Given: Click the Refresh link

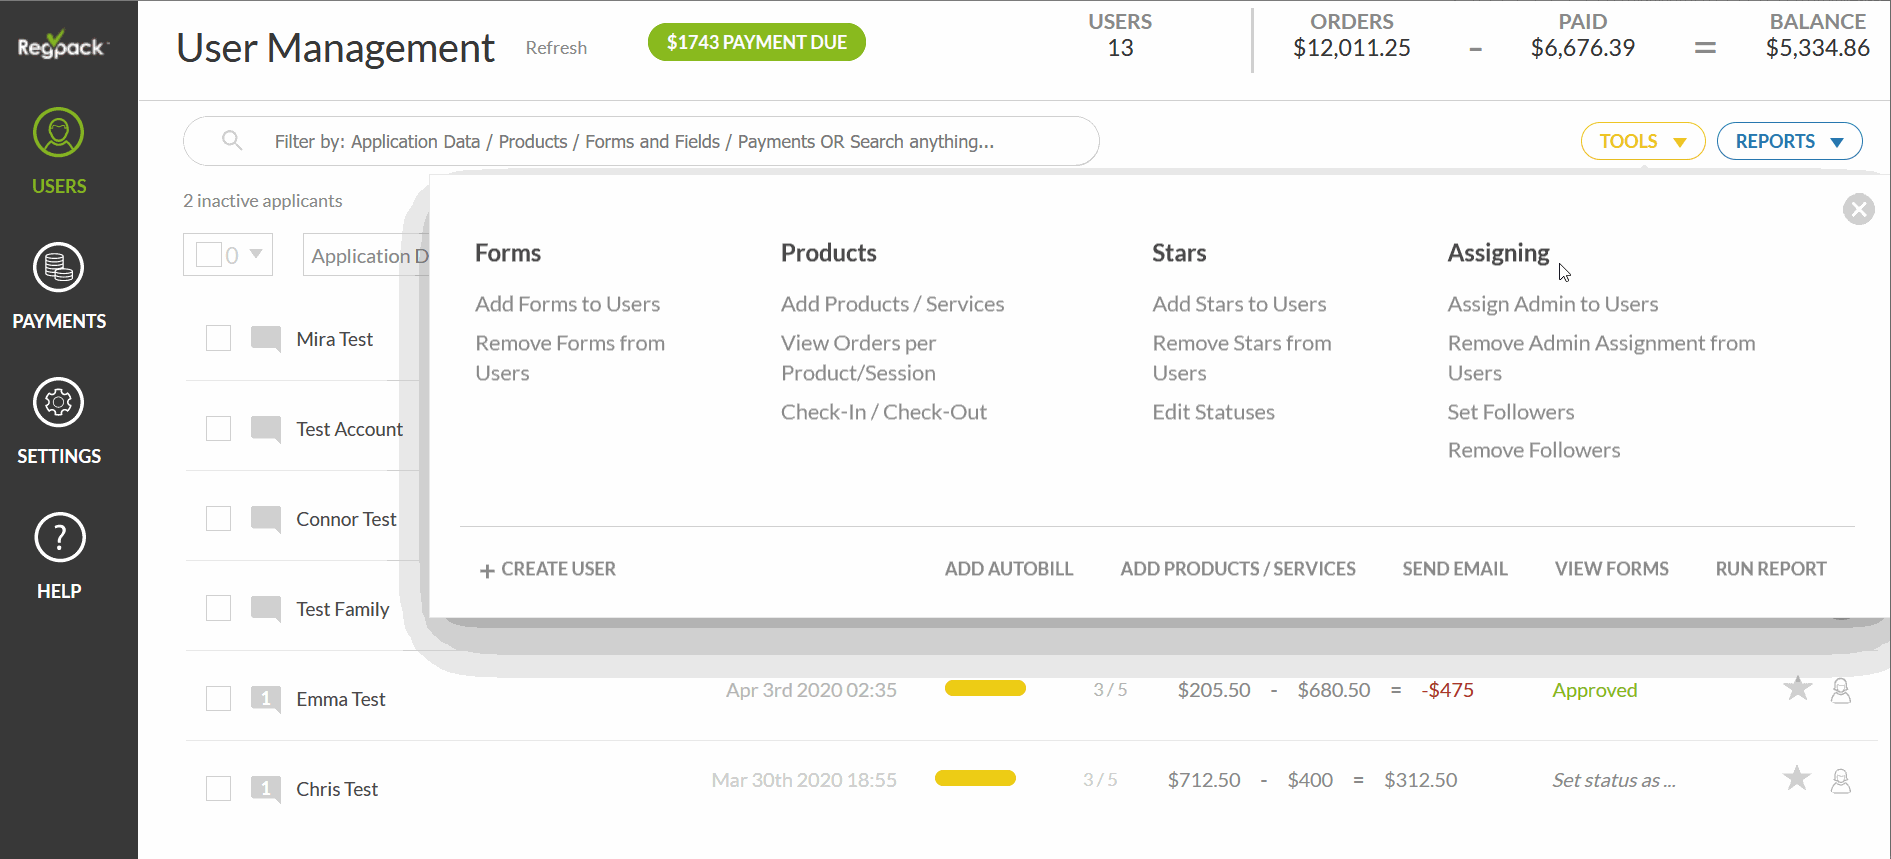Looking at the screenshot, I should 556,48.
